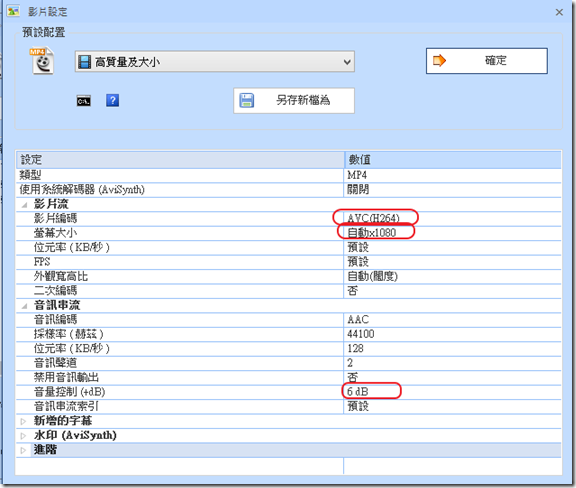Click the 6 dB volume value
The height and width of the screenshot is (488, 576).
click(358, 392)
